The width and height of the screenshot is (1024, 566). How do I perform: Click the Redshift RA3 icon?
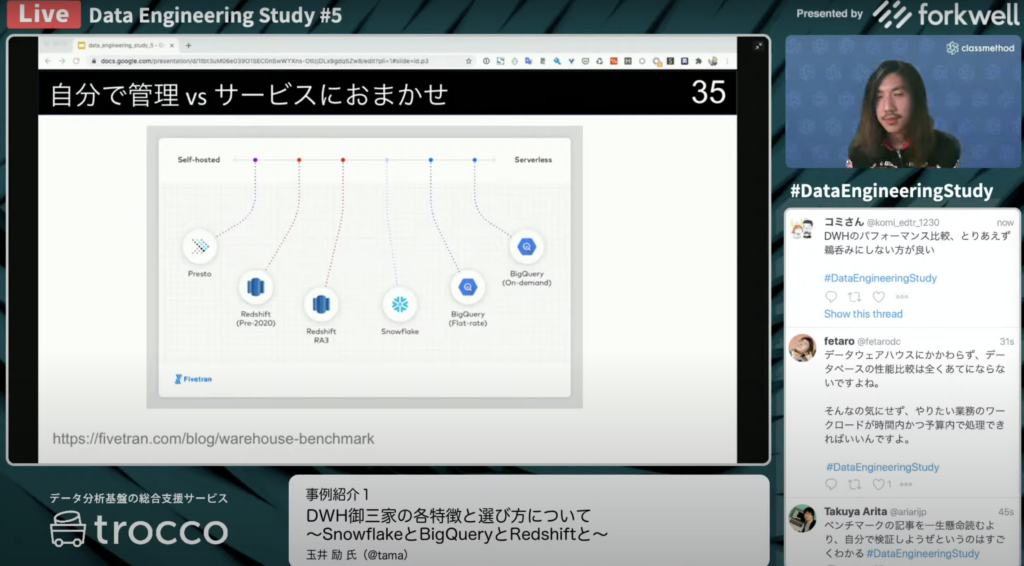(321, 304)
